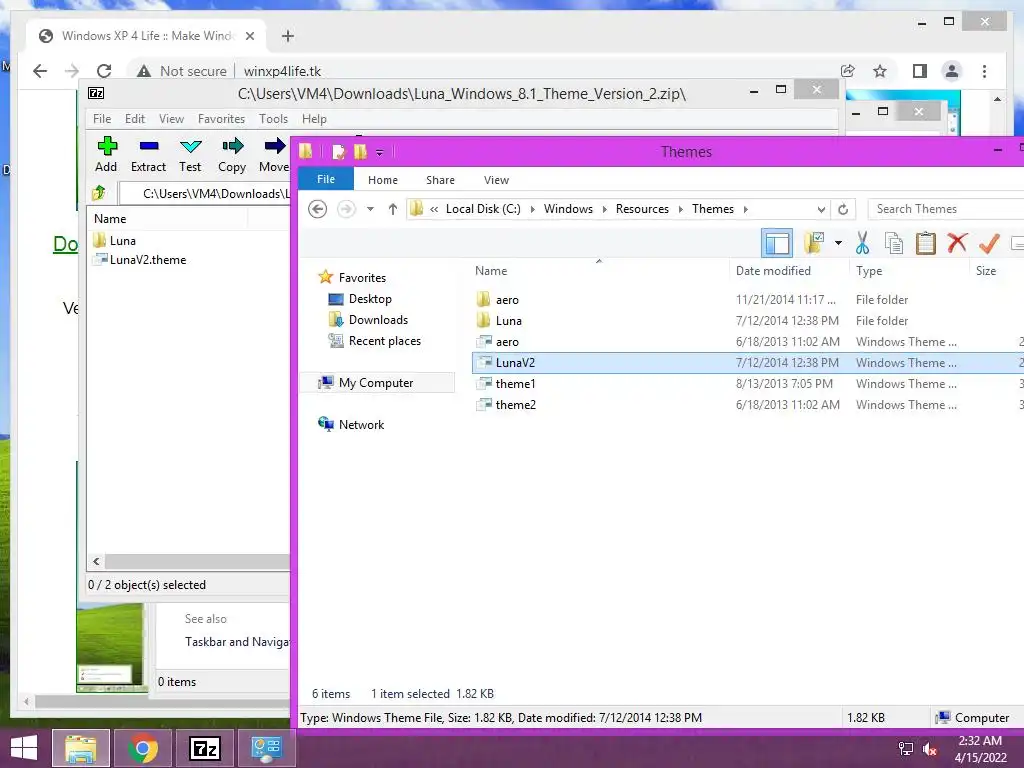
Task: Open 7-Zip from the taskbar
Action: [x=205, y=748]
